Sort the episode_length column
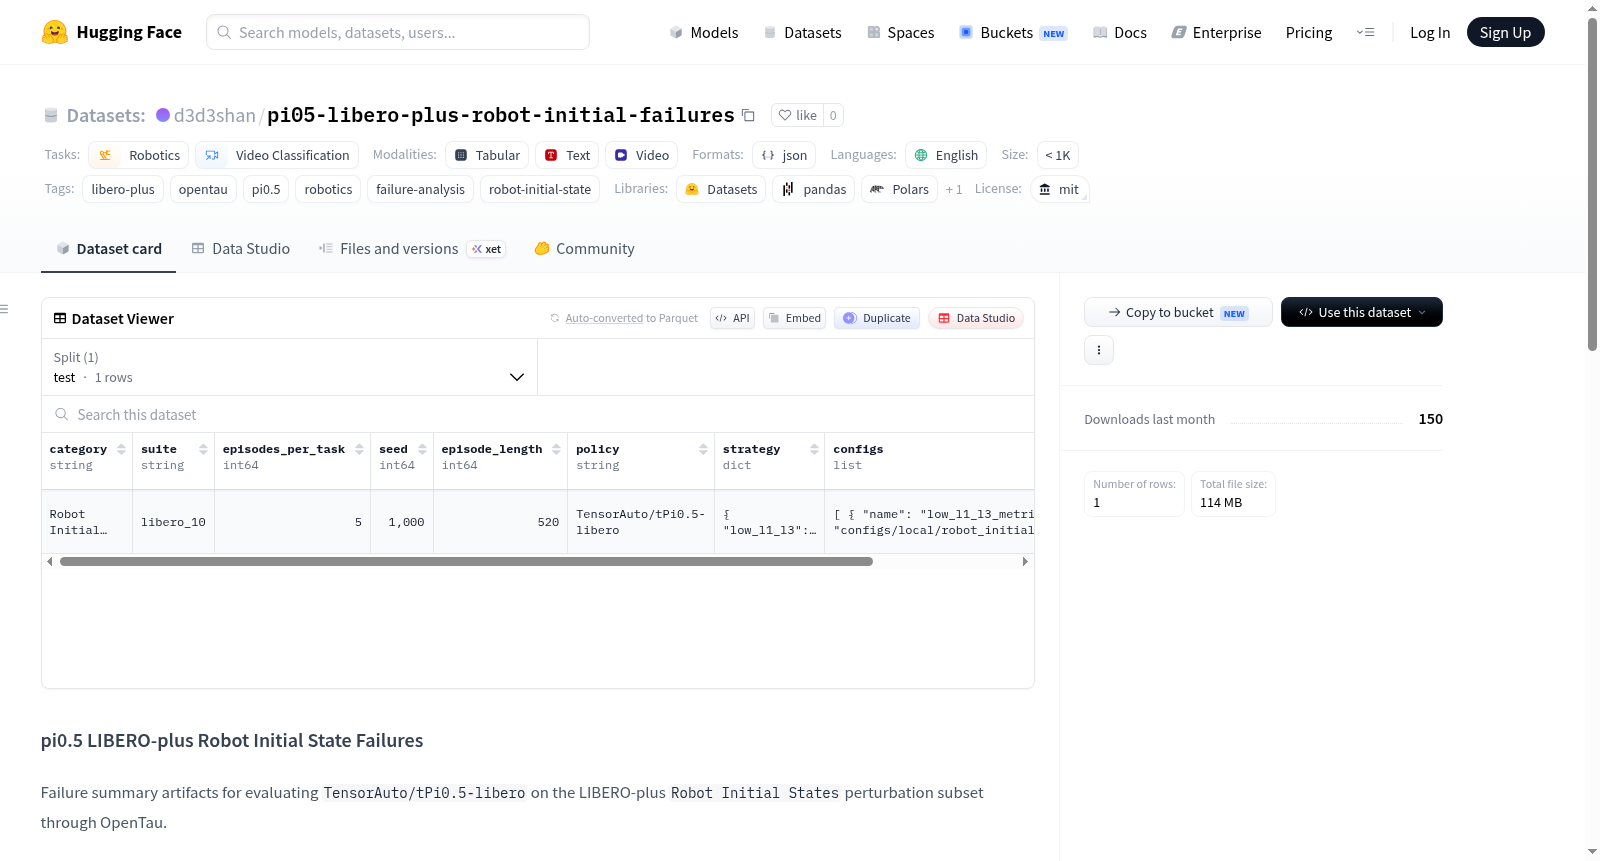Image resolution: width=1600 pixels, height=861 pixels. (x=557, y=449)
